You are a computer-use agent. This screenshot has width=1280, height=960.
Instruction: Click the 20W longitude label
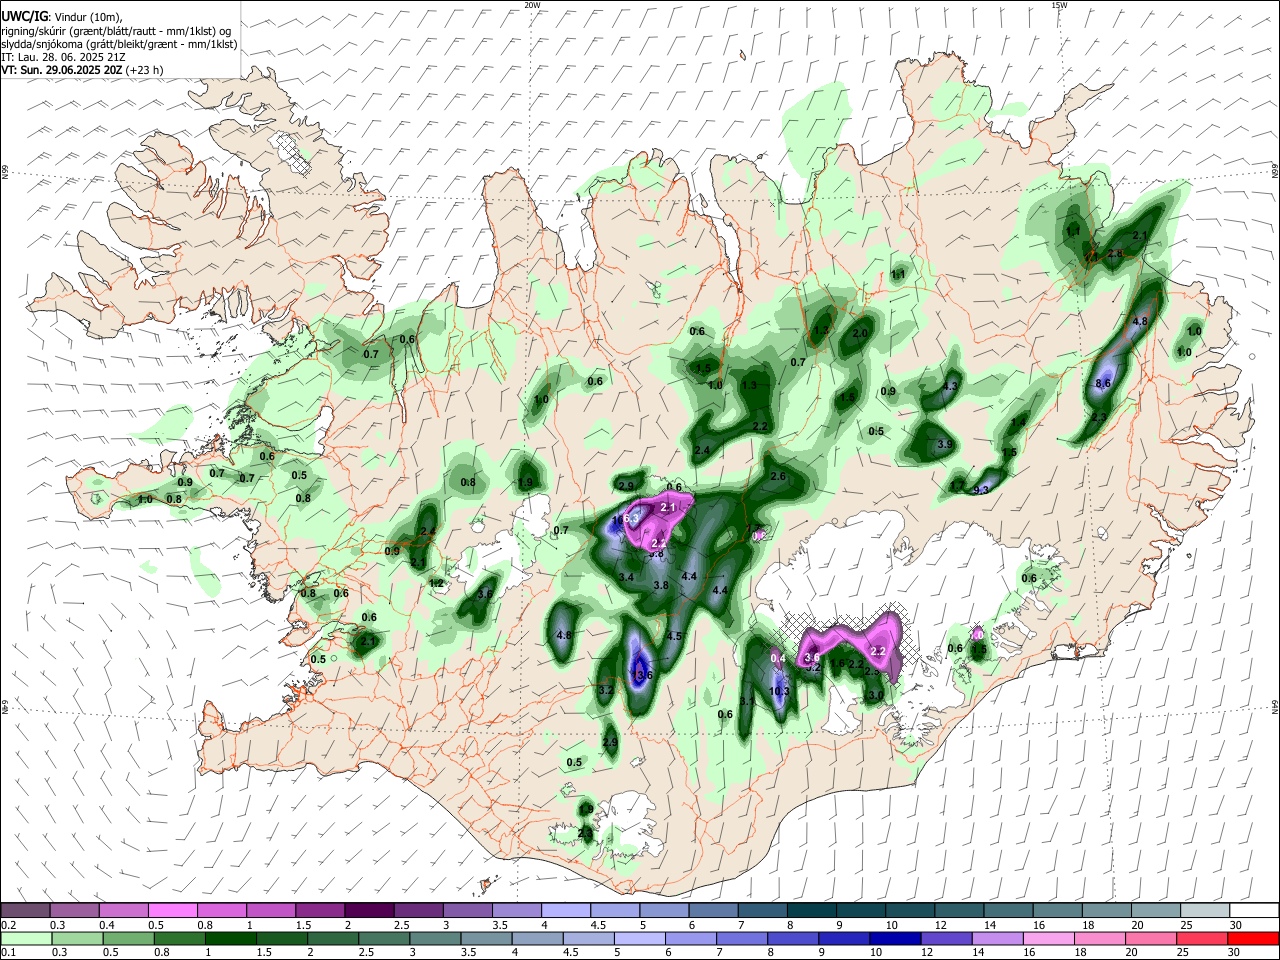pyautogui.click(x=532, y=5)
